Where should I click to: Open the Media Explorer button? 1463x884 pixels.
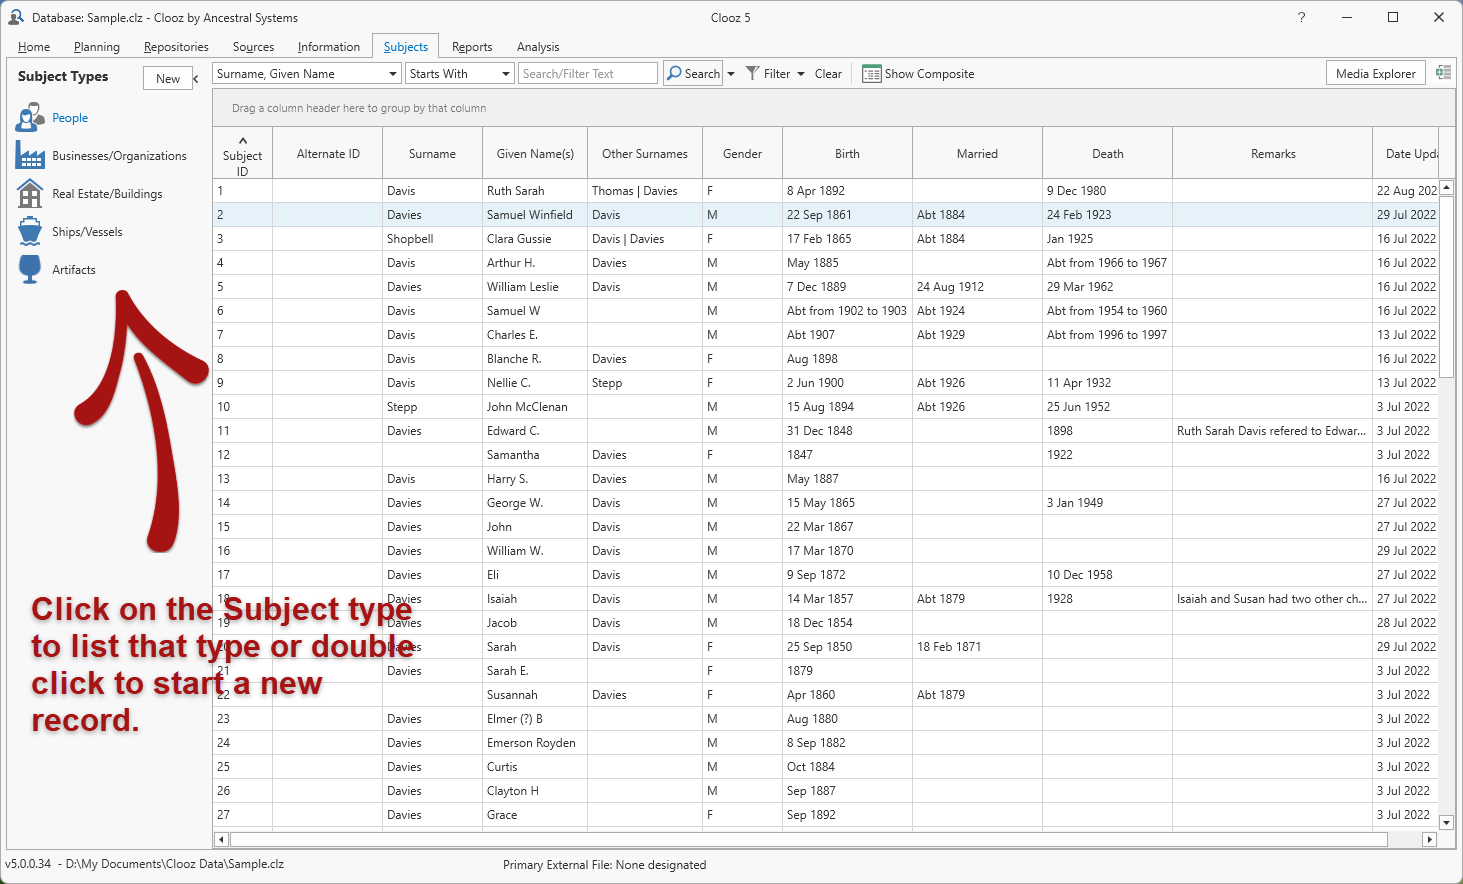pyautogui.click(x=1375, y=74)
